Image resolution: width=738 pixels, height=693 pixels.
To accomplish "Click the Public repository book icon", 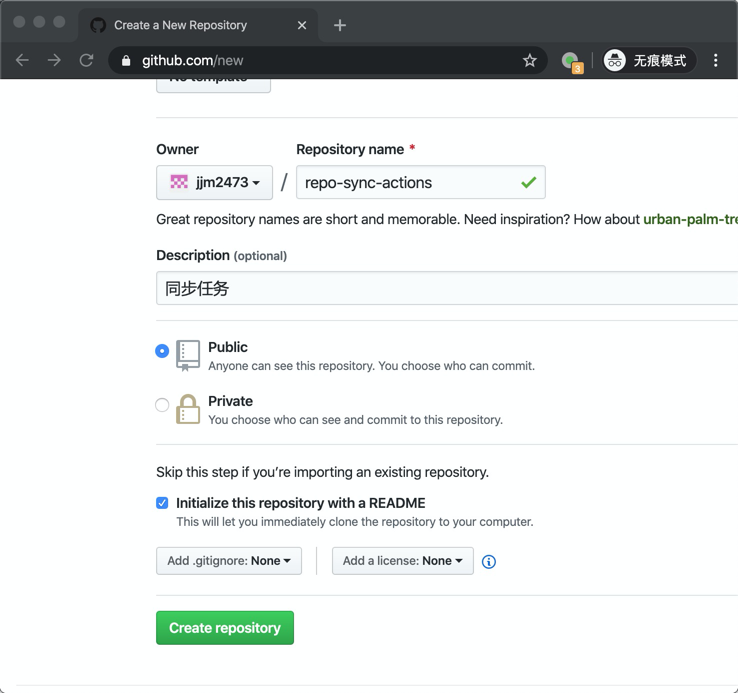I will pos(188,355).
